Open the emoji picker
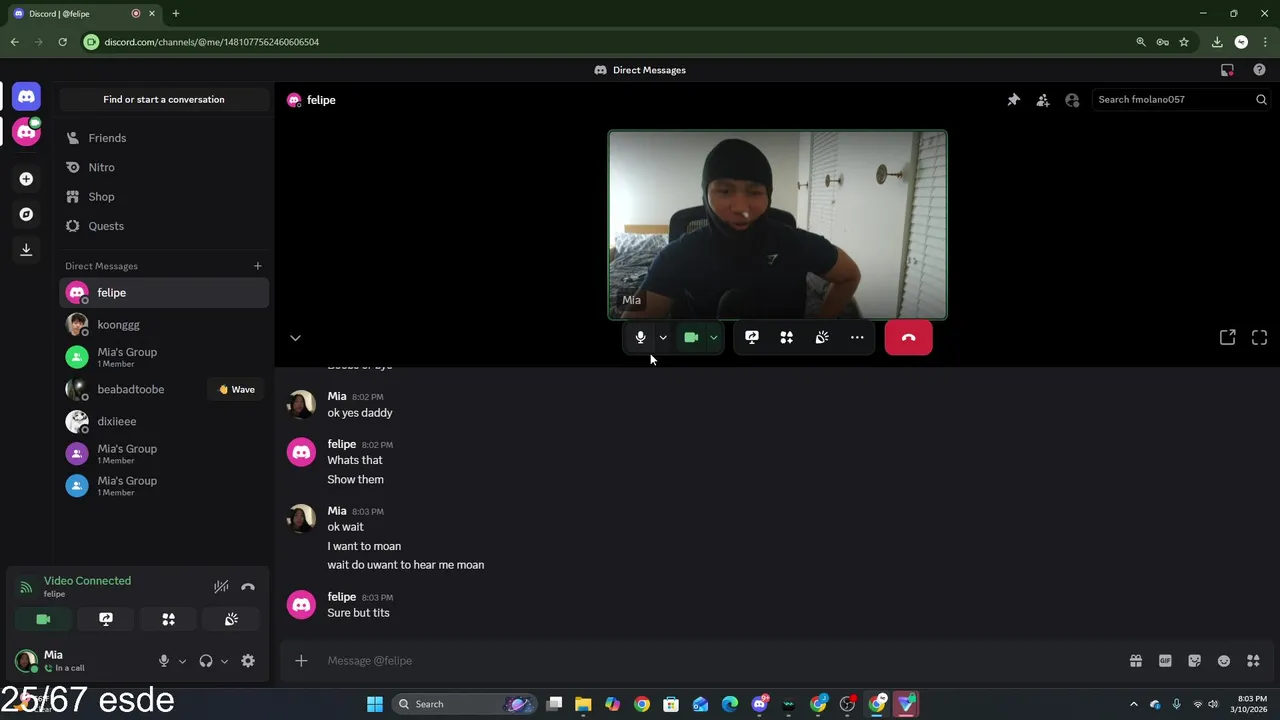The height and width of the screenshot is (720, 1280). [1224, 661]
